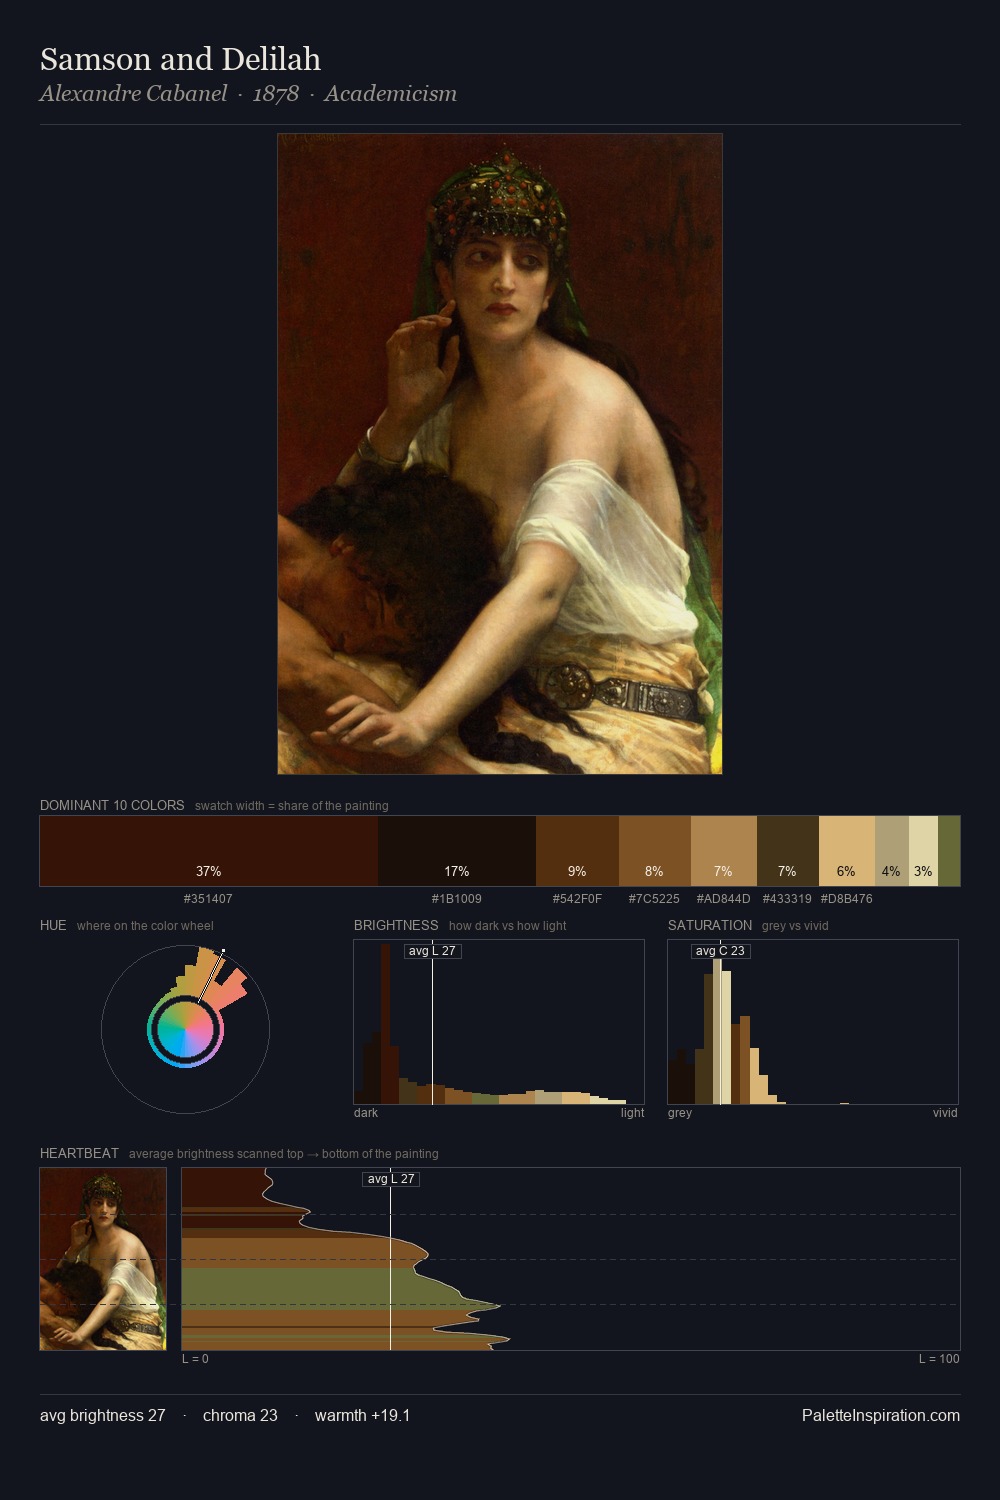Click the main Samson and Delilah painting image
Viewport: 1000px width, 1500px height.
coord(500,454)
